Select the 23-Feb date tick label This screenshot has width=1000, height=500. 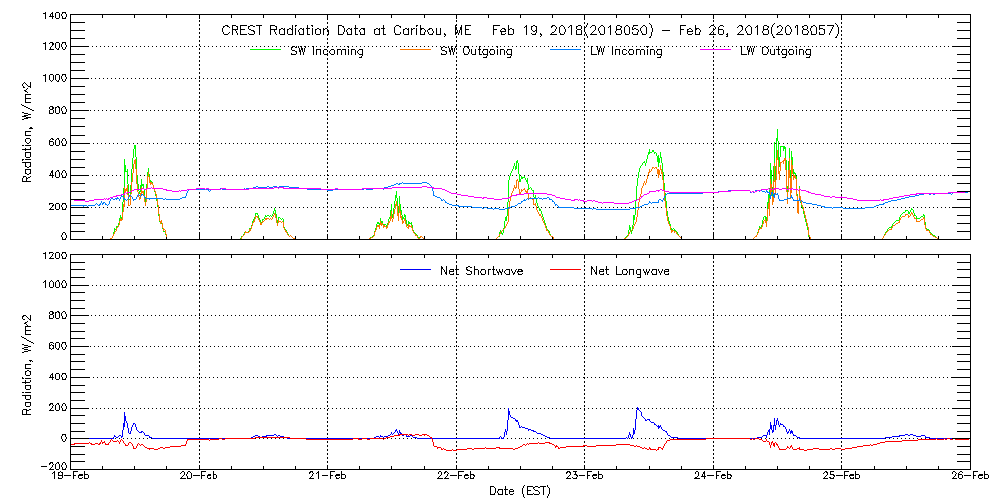585,477
